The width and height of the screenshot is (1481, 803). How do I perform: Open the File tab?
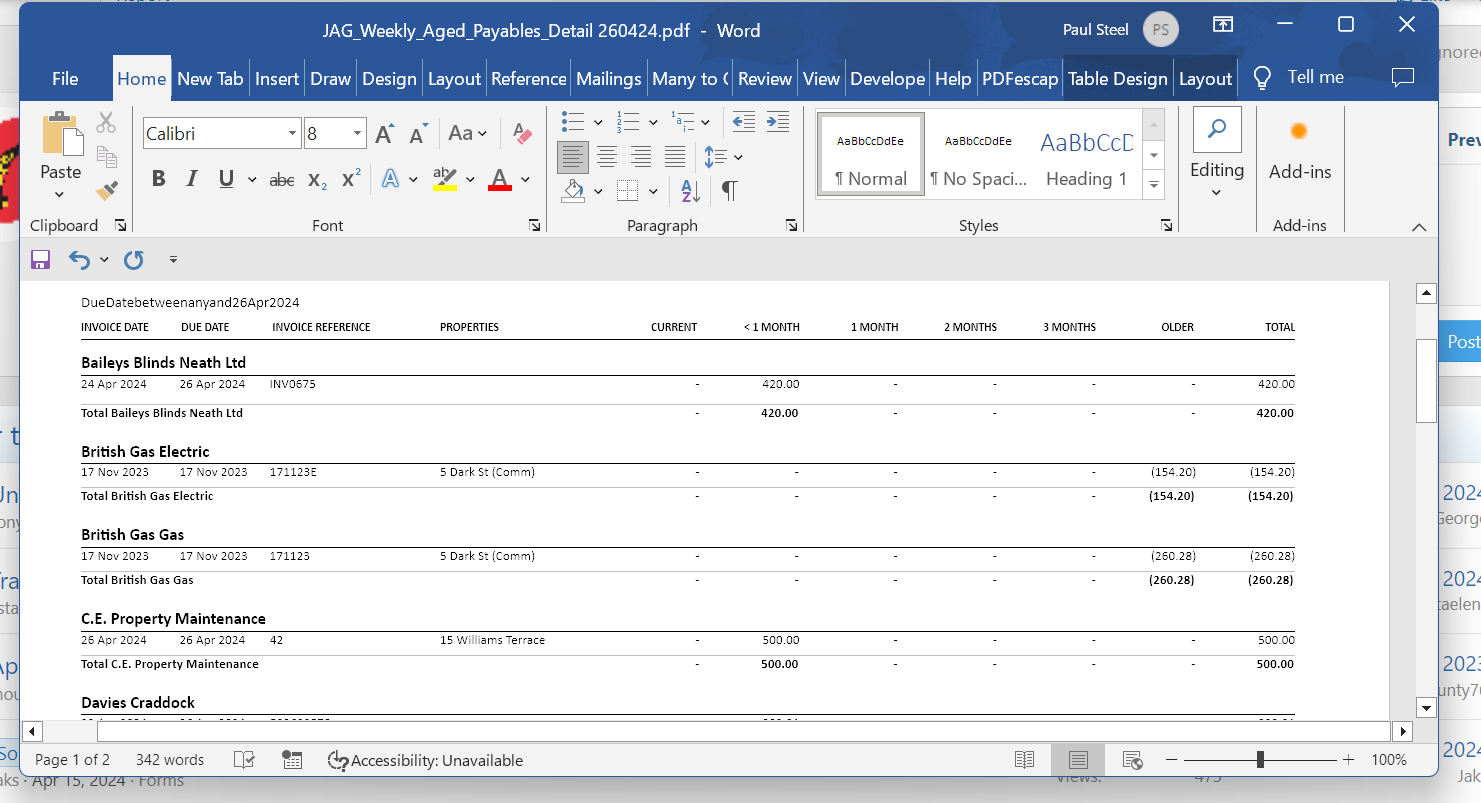coord(65,79)
